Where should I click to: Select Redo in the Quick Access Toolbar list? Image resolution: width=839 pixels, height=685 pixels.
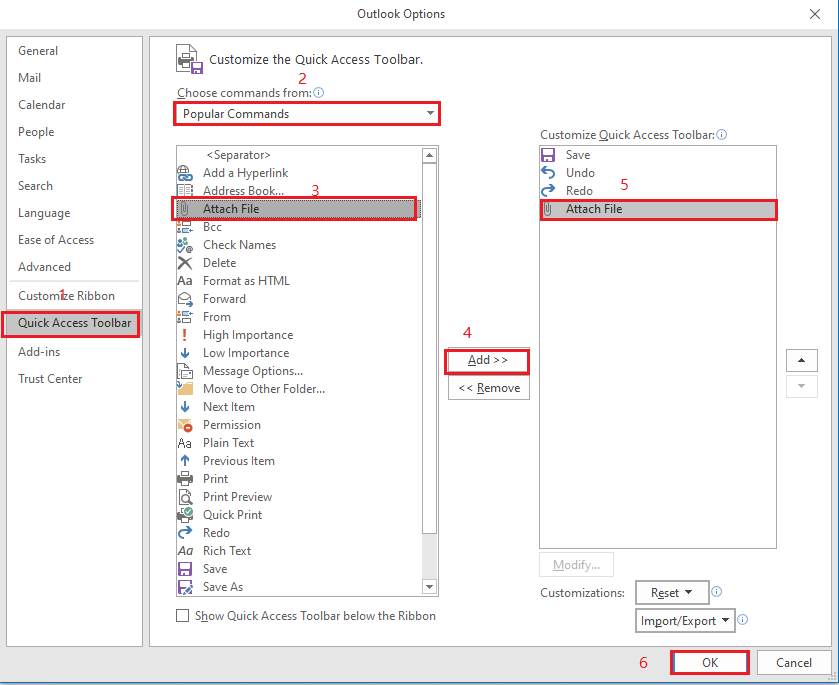658,191
